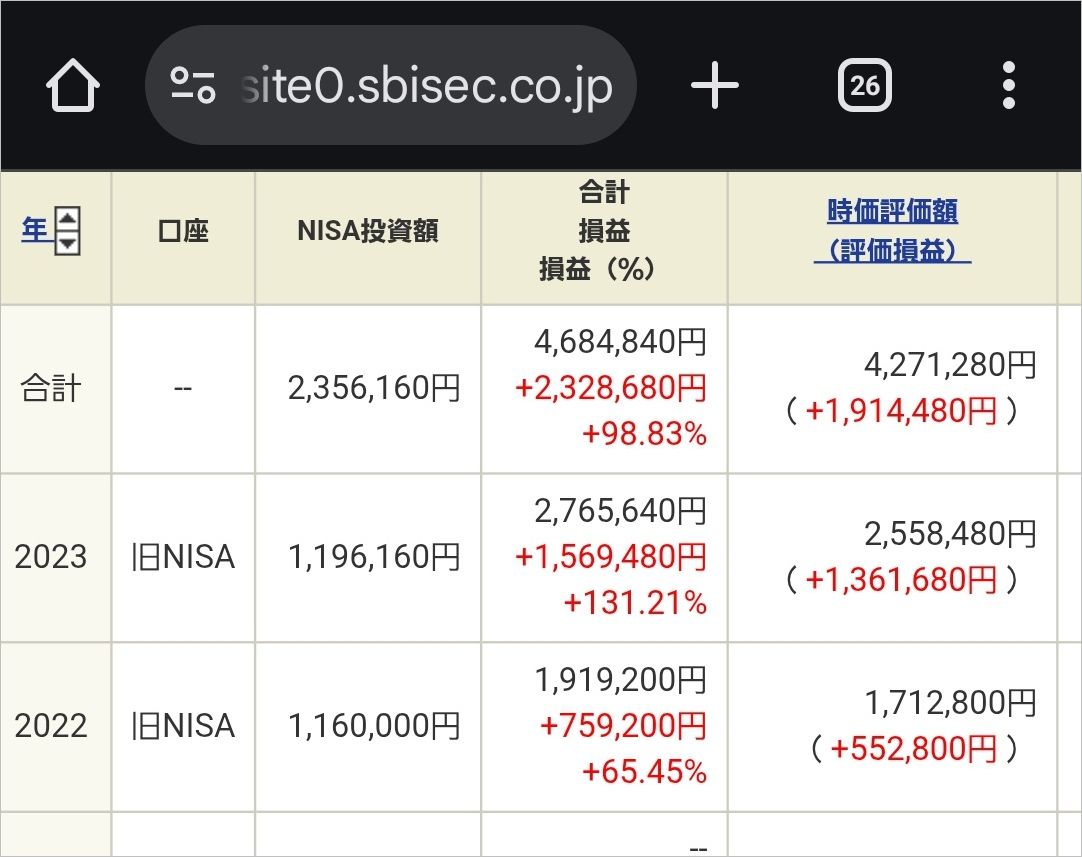The width and height of the screenshot is (1082, 857).
Task: Tap the browser home icon
Action: point(73,86)
